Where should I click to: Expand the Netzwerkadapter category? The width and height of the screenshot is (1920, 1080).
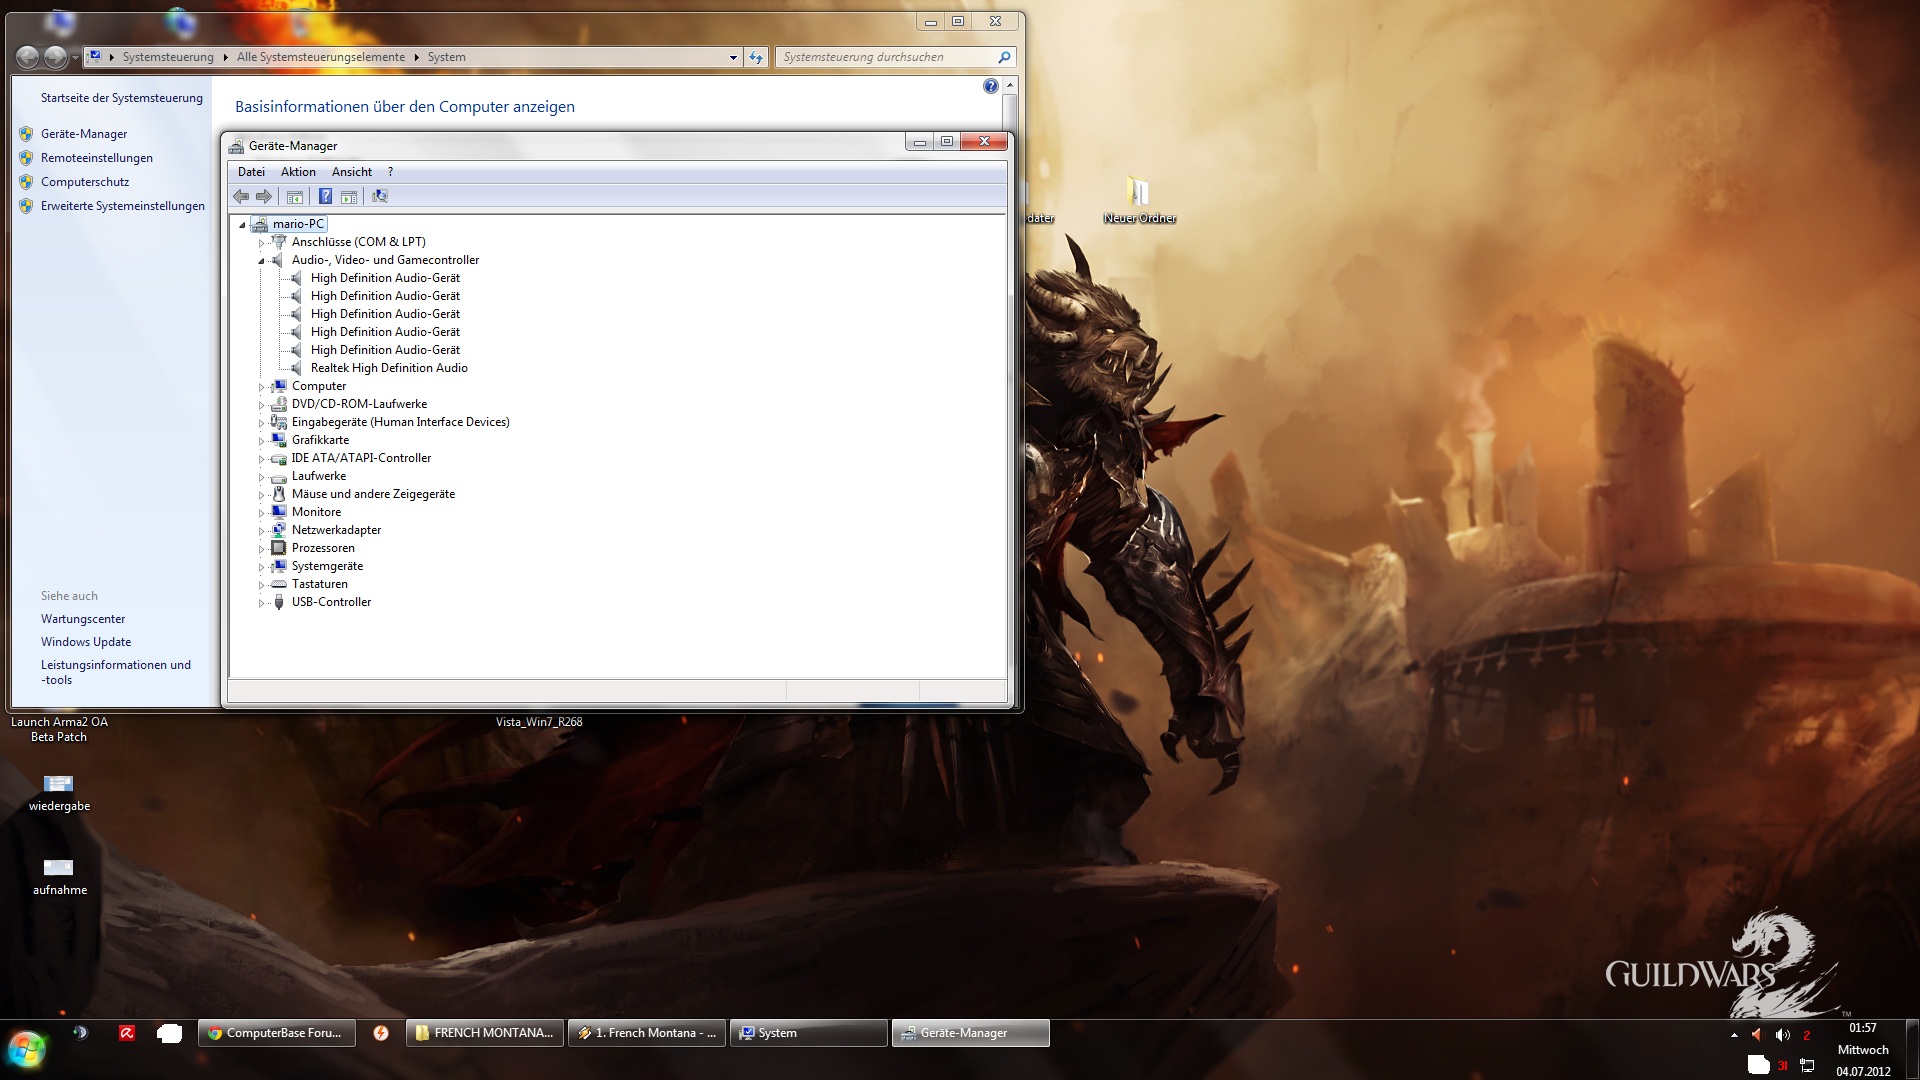[262, 531]
